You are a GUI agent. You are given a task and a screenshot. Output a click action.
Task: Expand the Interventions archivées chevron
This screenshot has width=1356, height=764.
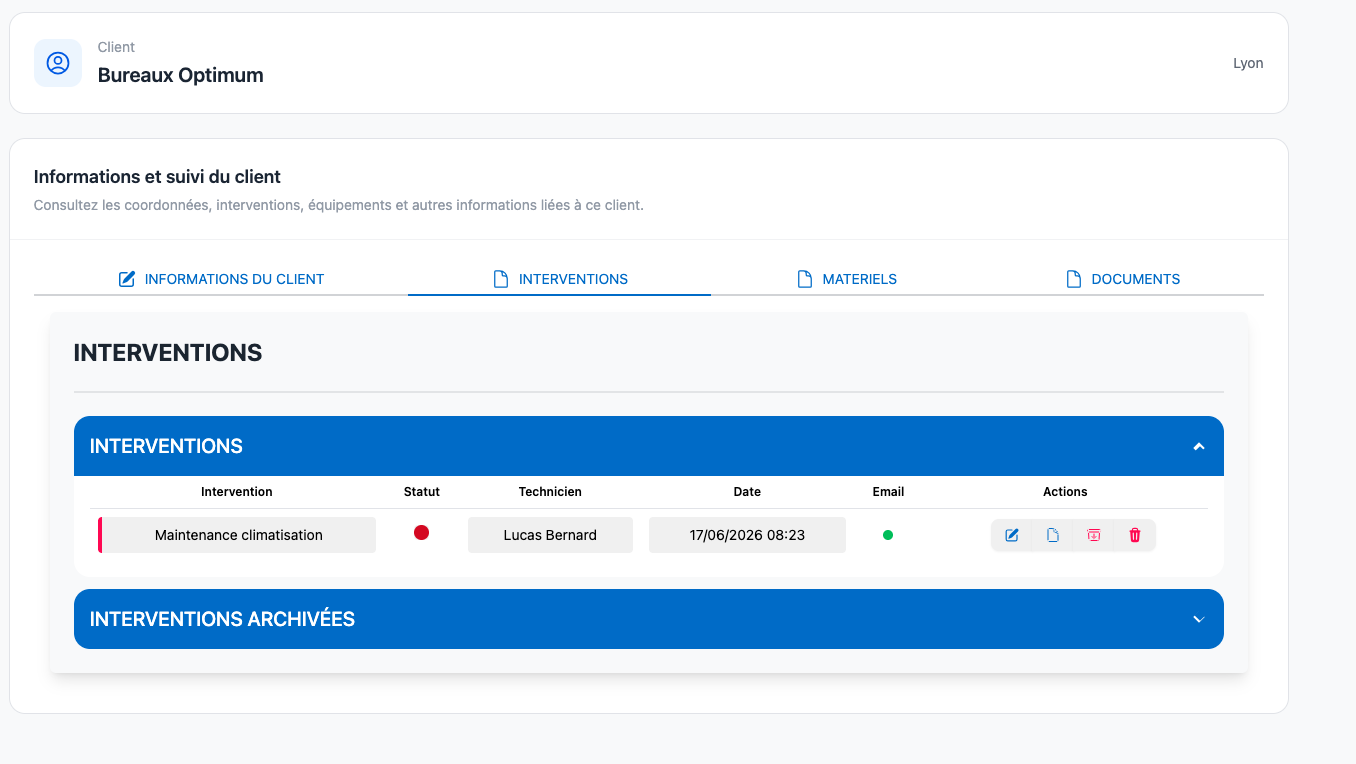point(1199,619)
